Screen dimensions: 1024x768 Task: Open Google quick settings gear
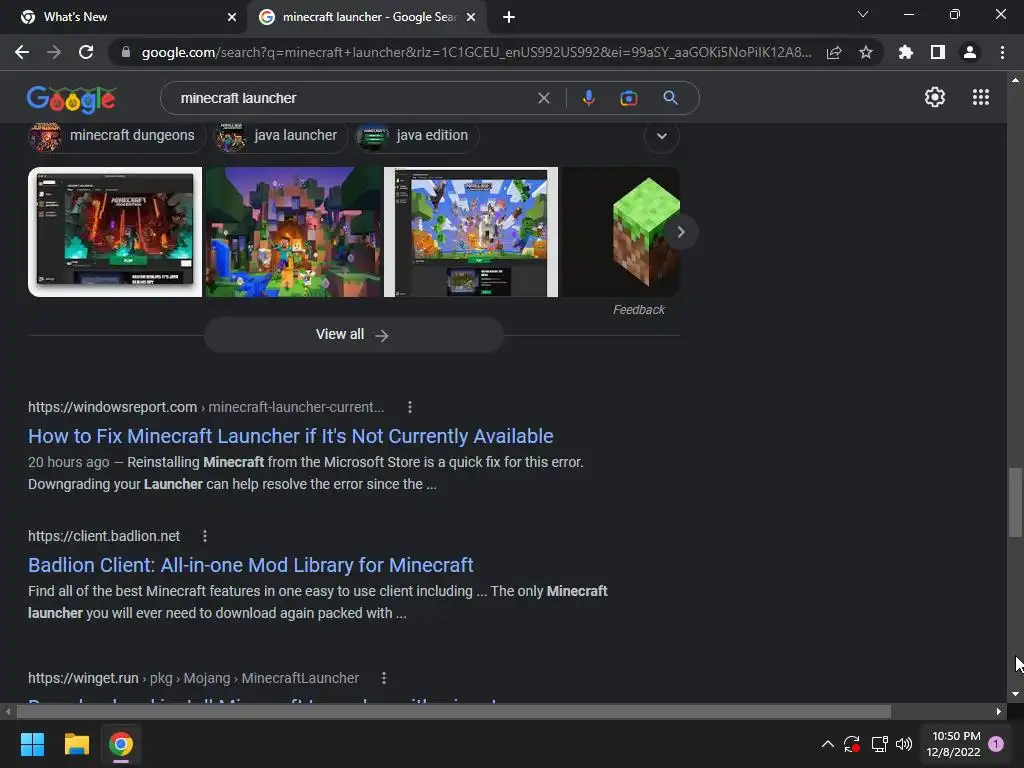pos(935,97)
